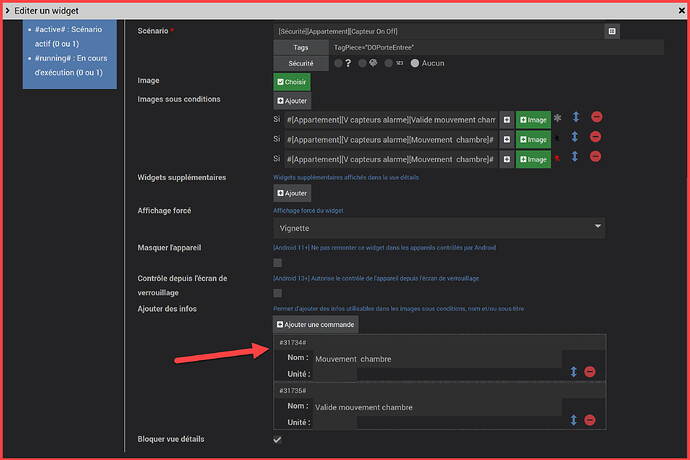690x460 pixels.
Task: Remove the Mouvement chambre info command
Action: [x=590, y=371]
